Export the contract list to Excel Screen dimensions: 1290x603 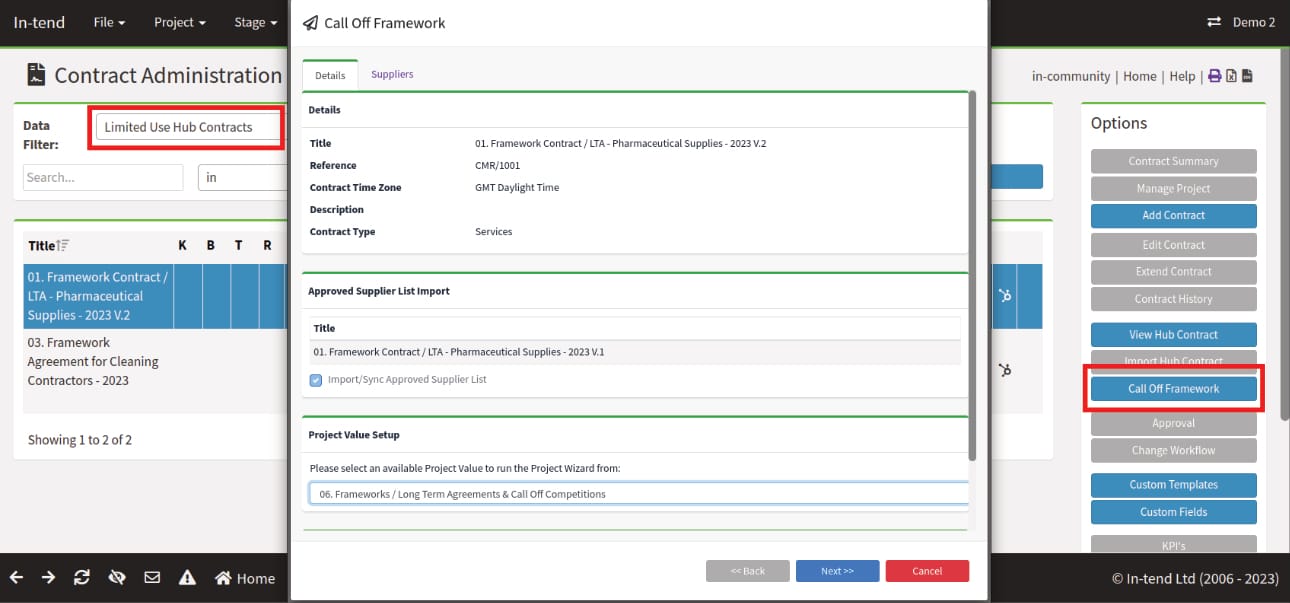point(1231,76)
